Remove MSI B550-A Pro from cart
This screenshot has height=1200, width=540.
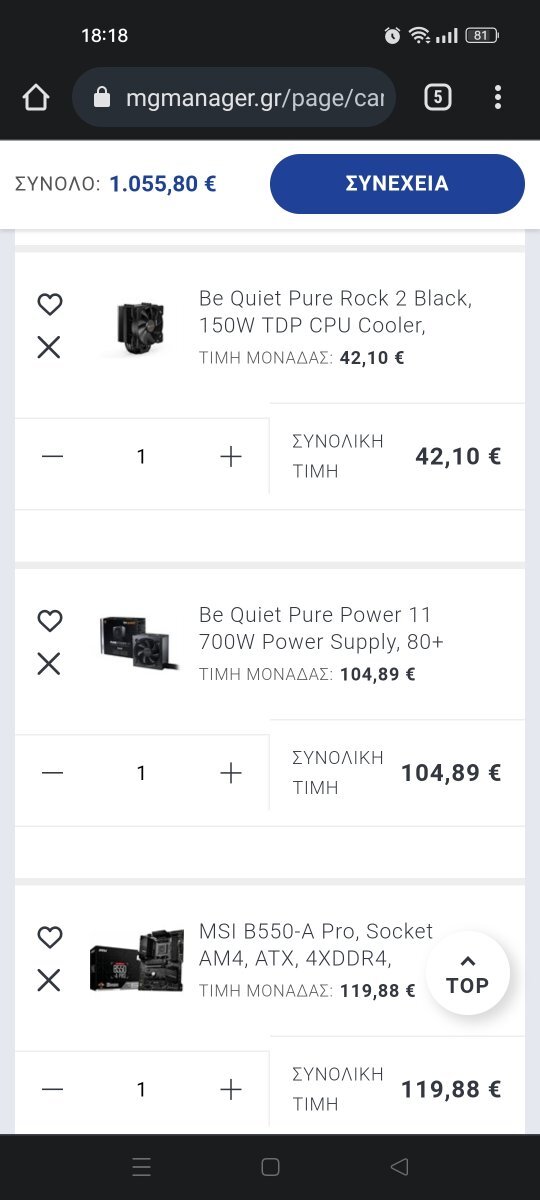(x=49, y=981)
